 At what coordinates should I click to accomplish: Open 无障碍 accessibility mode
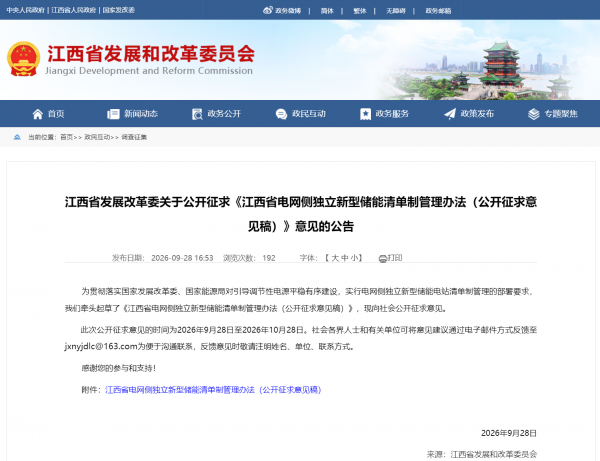point(396,11)
